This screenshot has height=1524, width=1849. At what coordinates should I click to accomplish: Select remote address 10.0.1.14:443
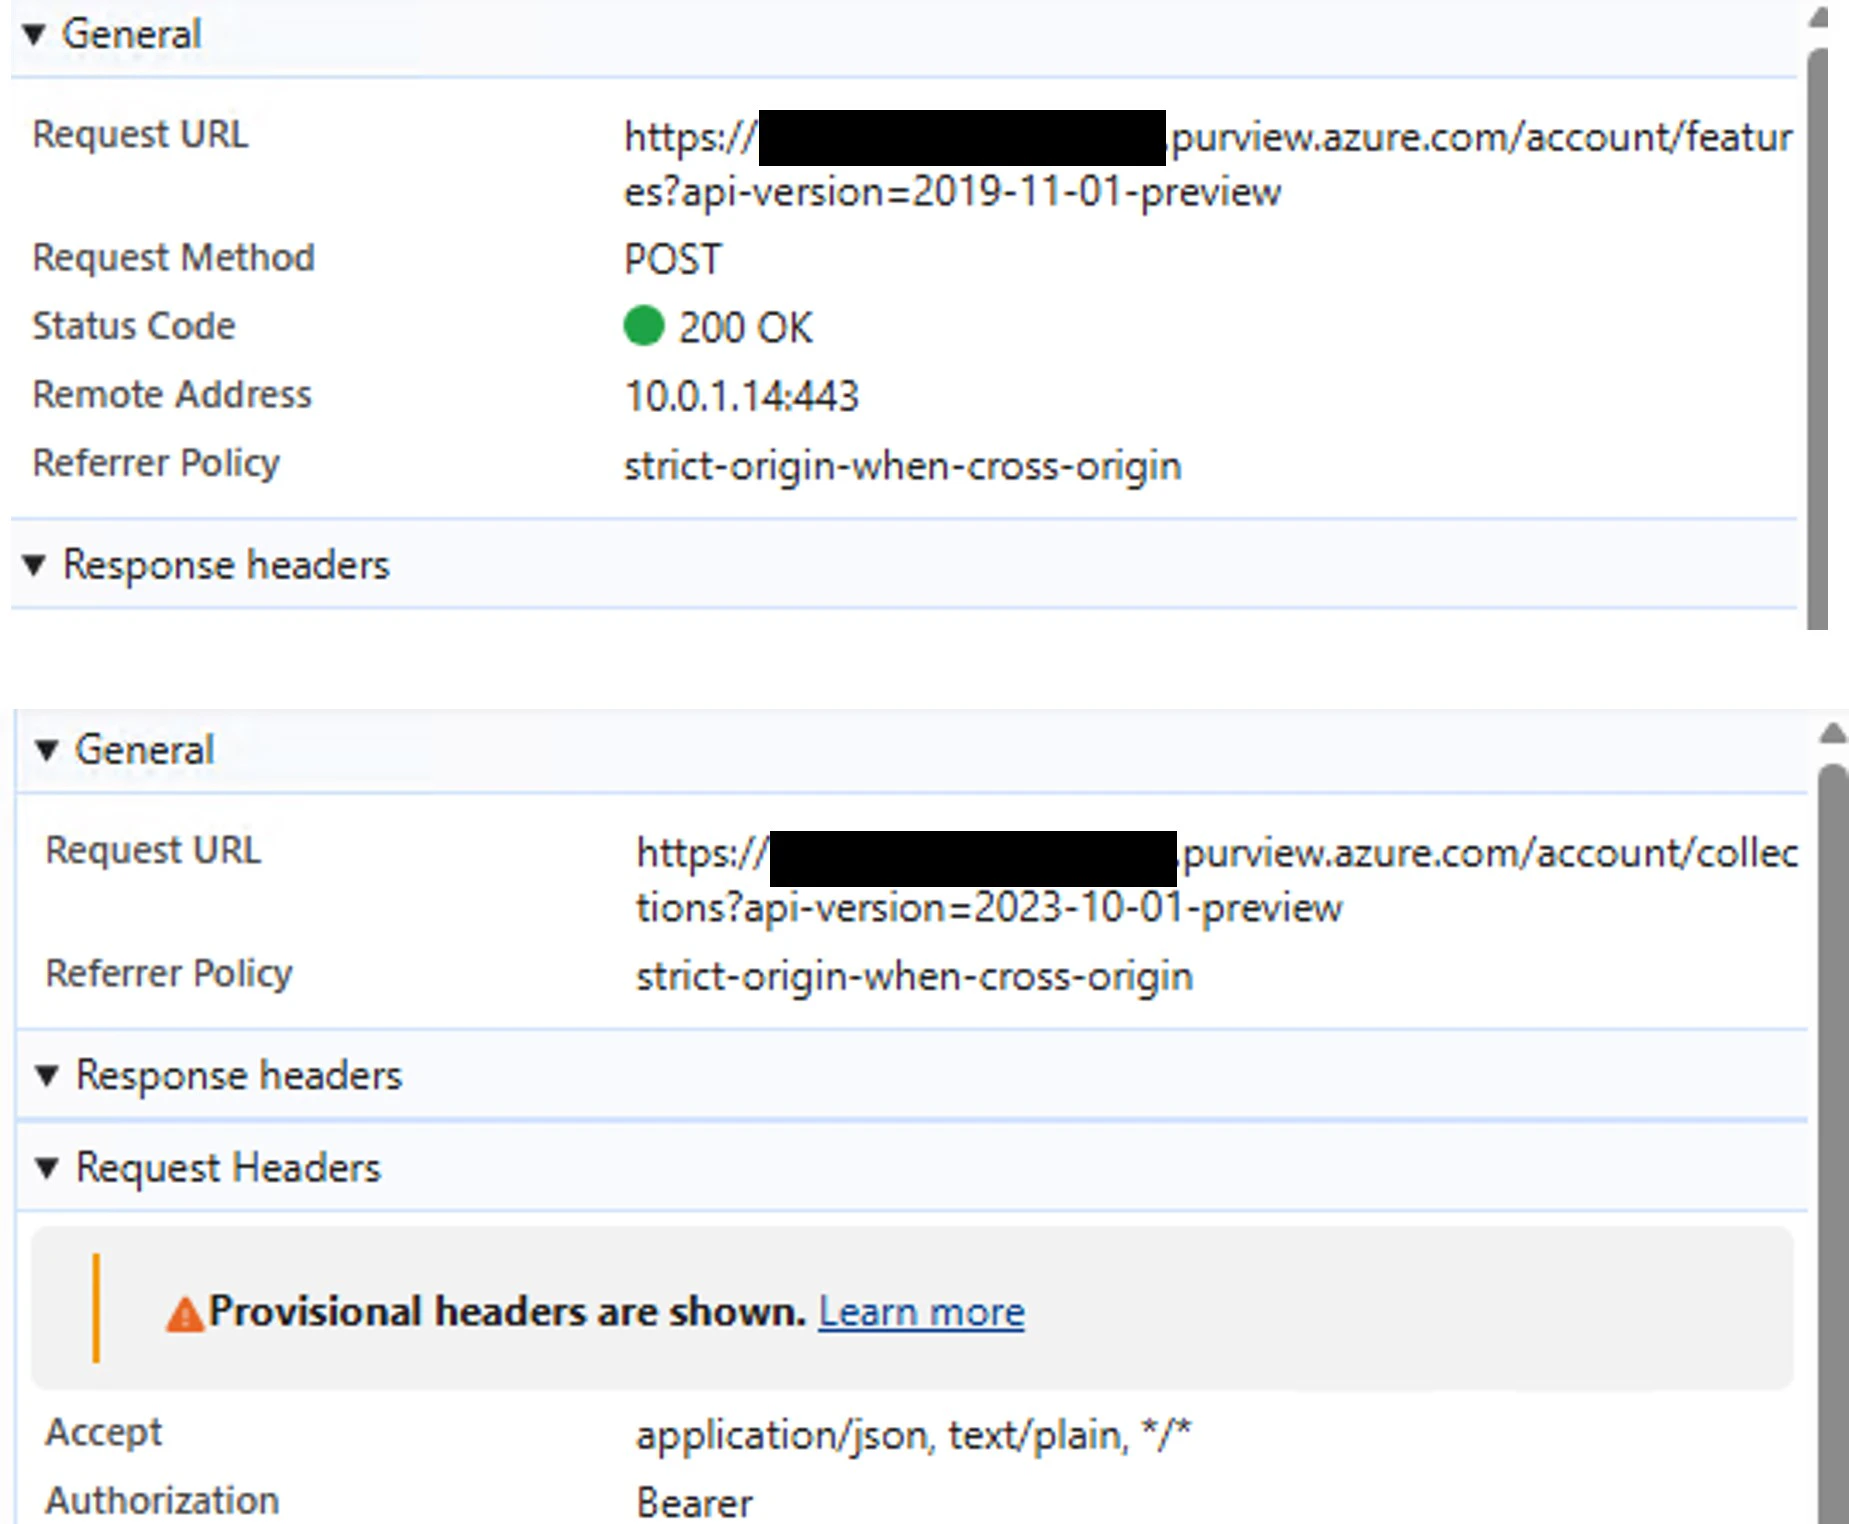[x=741, y=396]
